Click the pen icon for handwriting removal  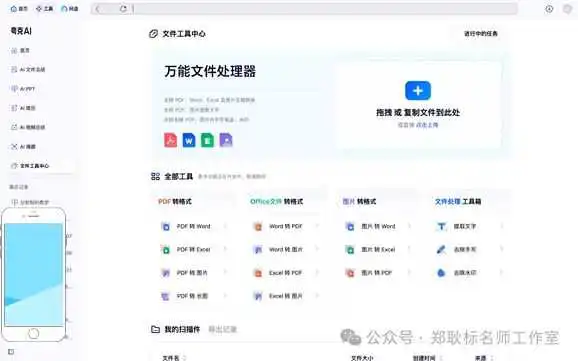[441, 250]
